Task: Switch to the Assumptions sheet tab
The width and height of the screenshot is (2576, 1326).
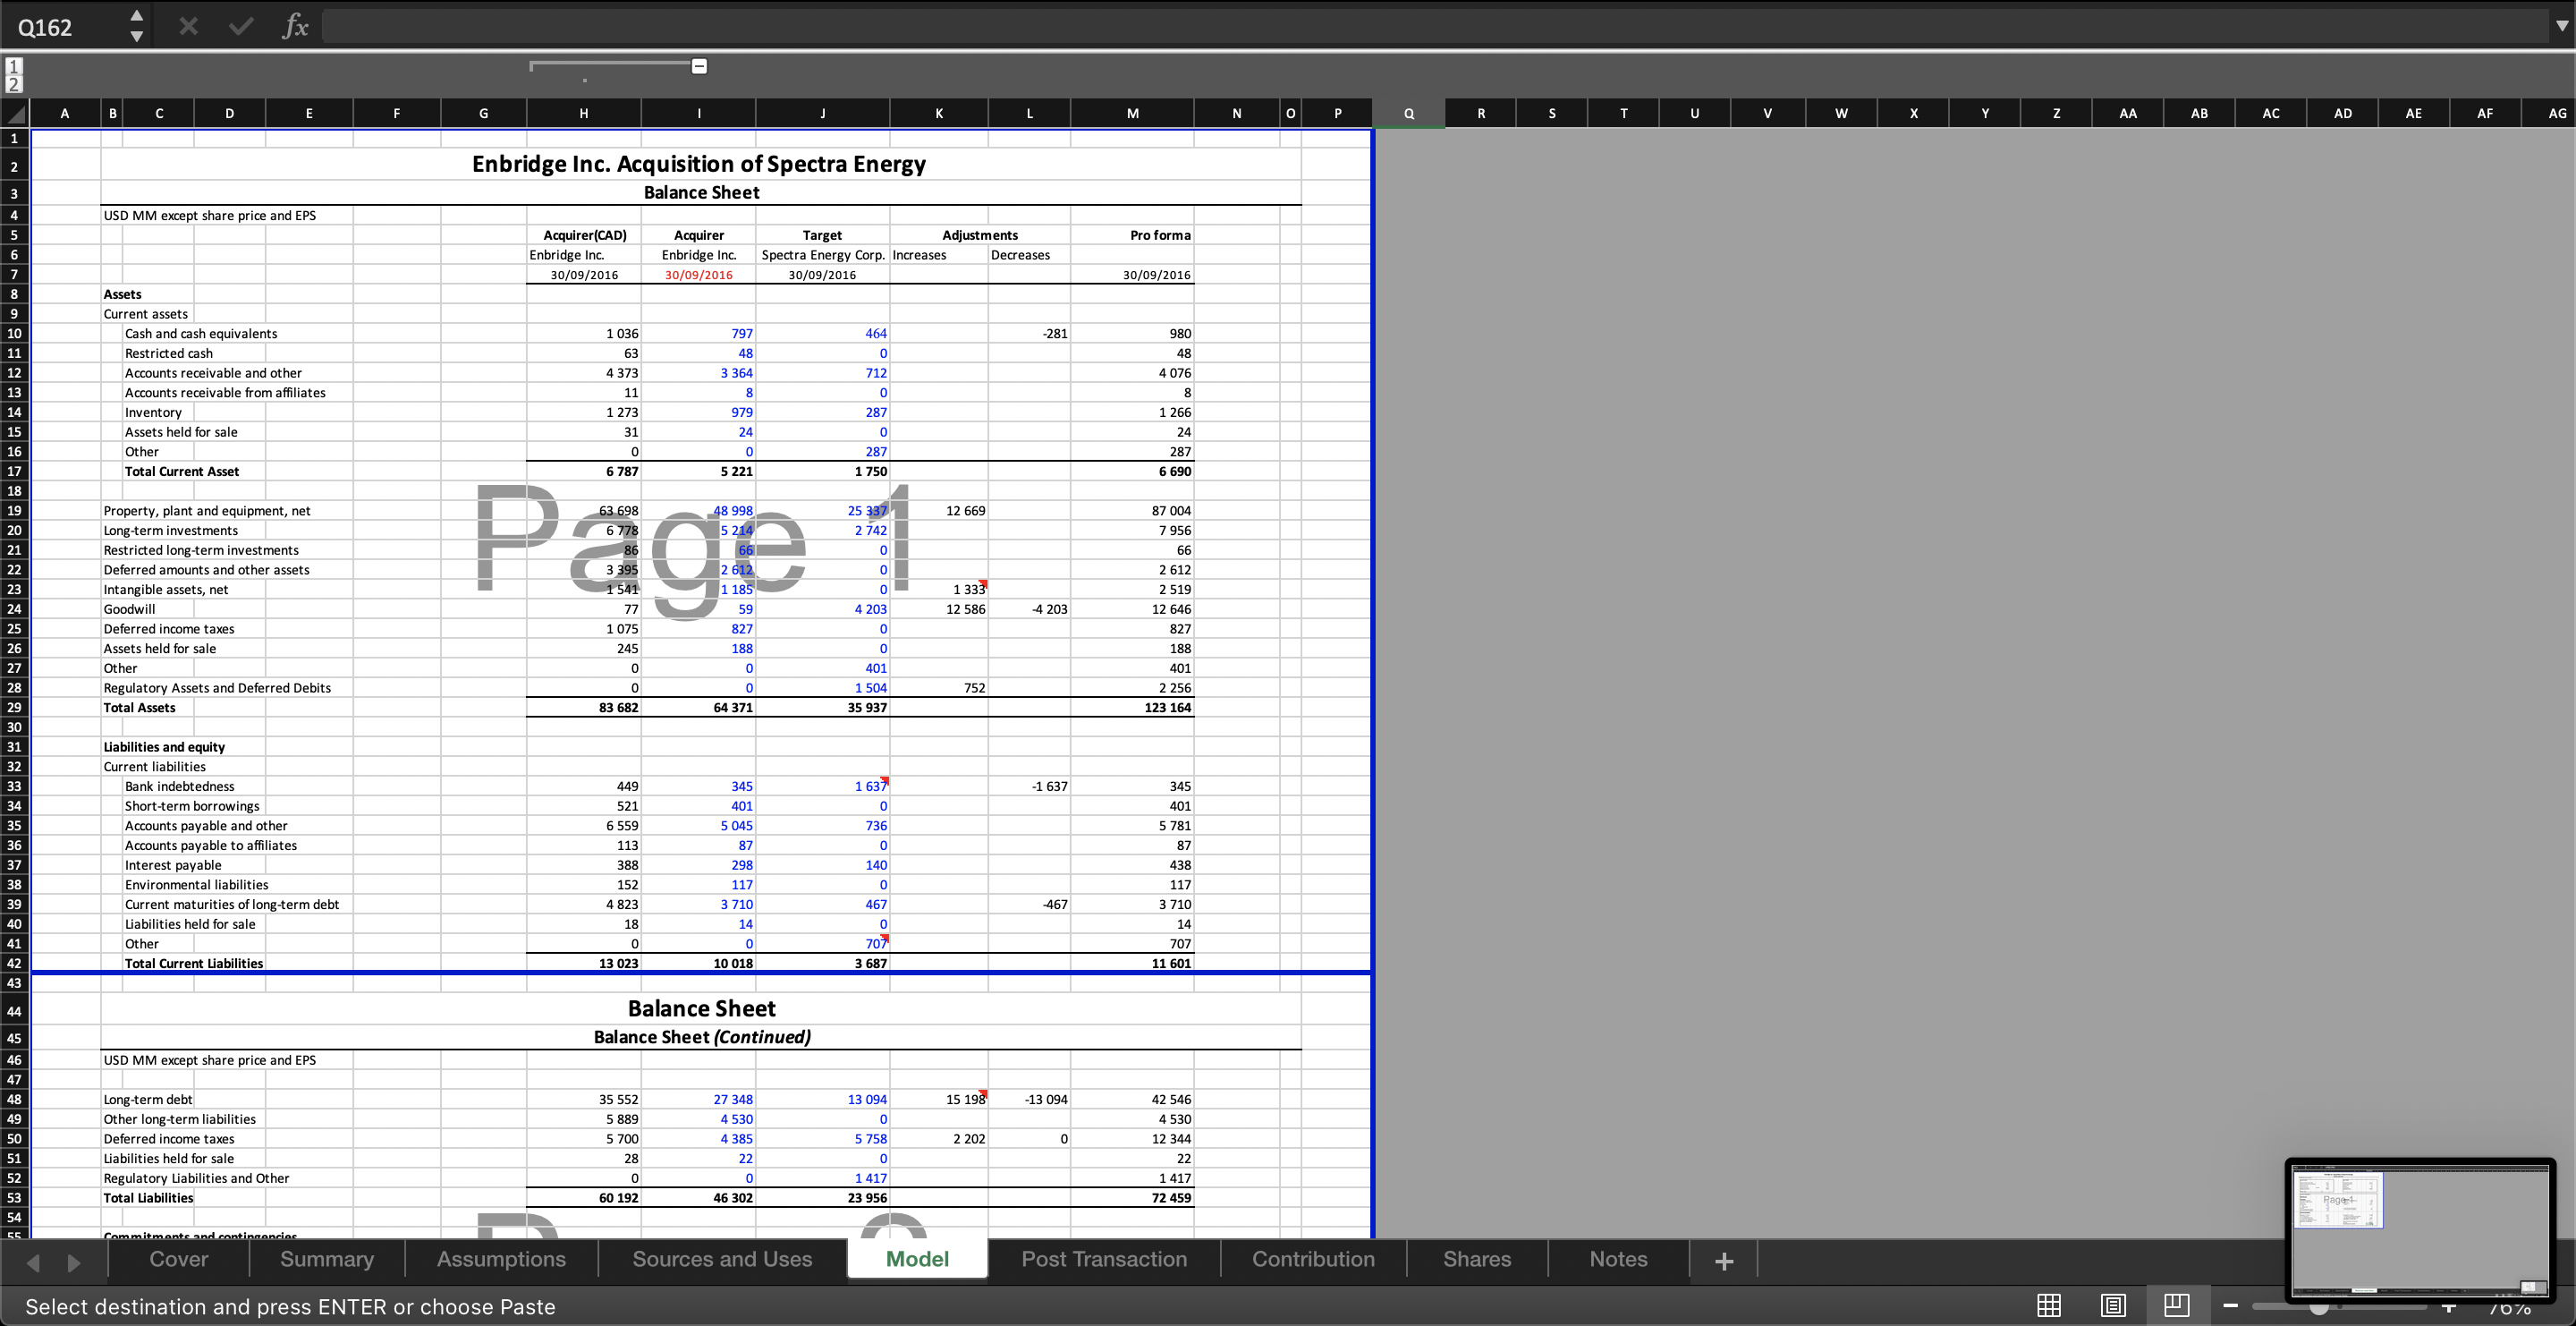Action: 501,1259
